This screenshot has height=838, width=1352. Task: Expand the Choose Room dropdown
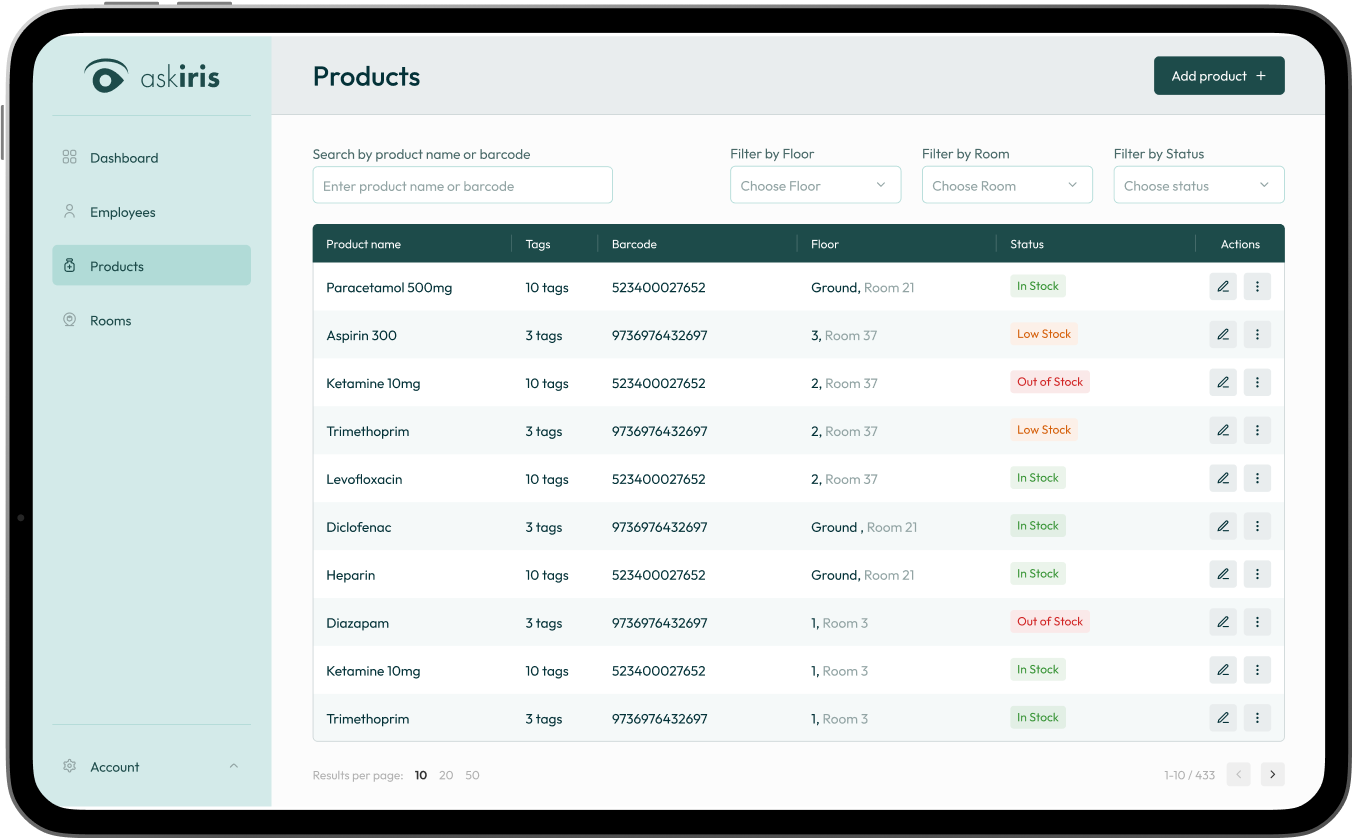point(1006,186)
